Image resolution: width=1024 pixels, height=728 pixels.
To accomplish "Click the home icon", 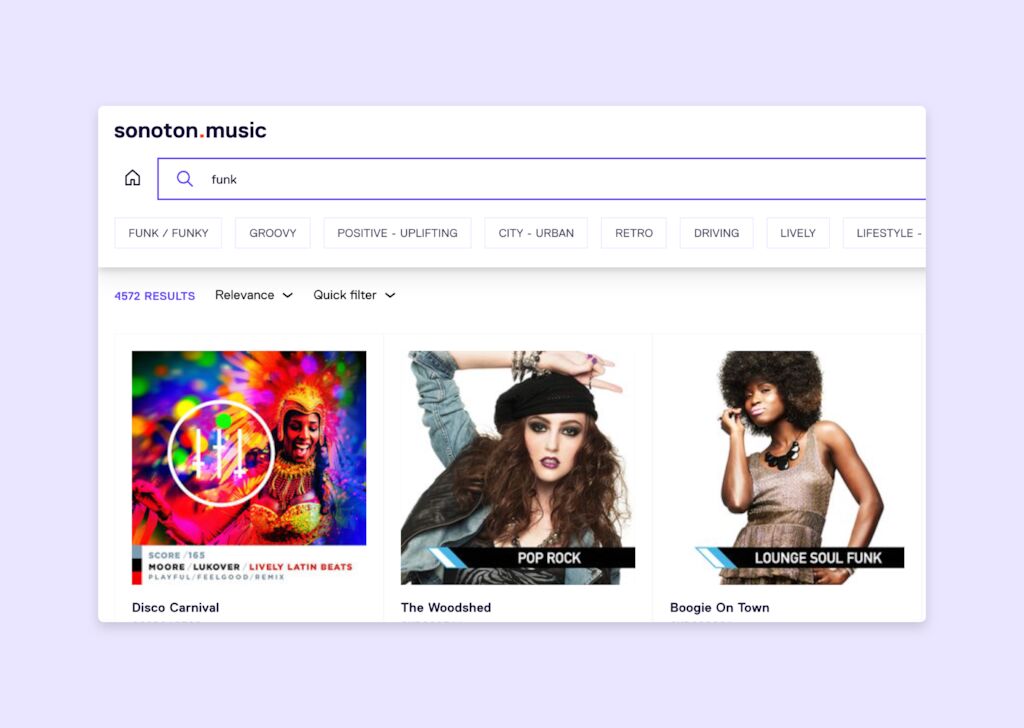I will pos(132,178).
